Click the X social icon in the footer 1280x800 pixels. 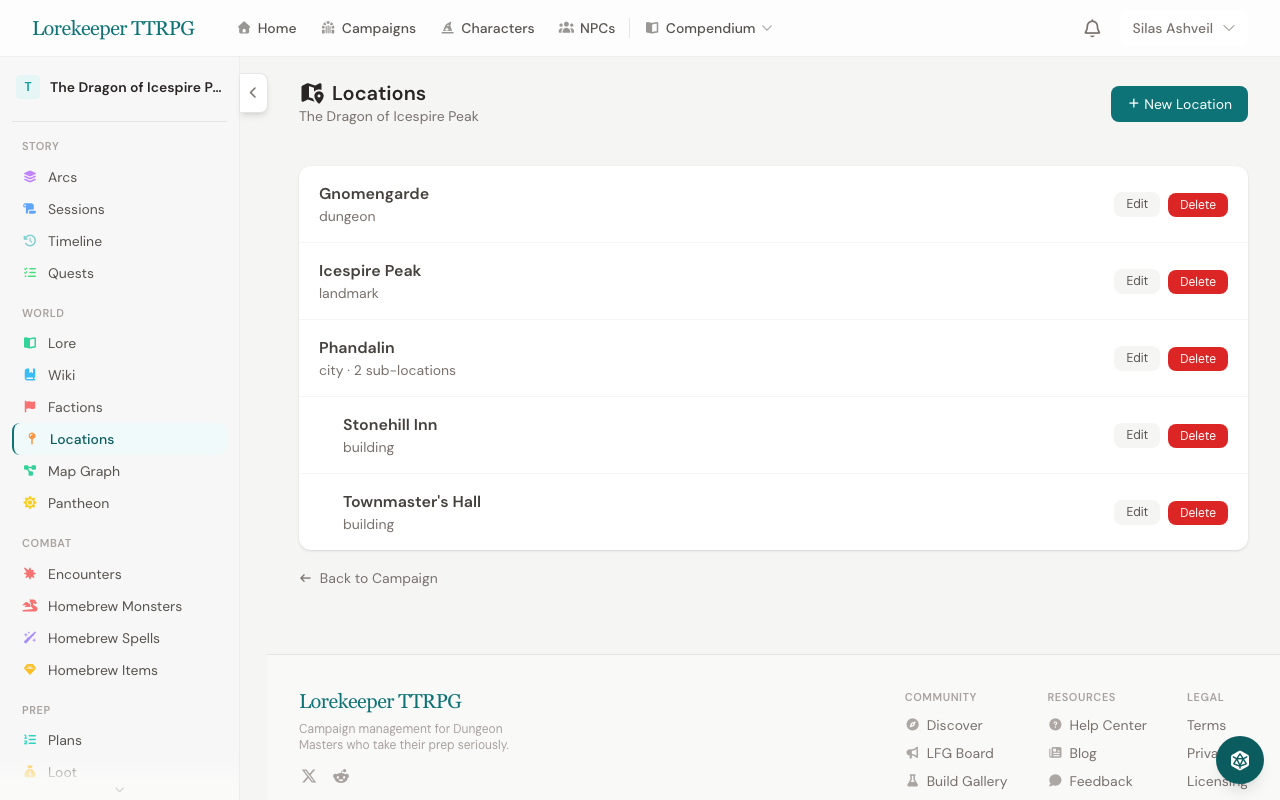(308, 775)
